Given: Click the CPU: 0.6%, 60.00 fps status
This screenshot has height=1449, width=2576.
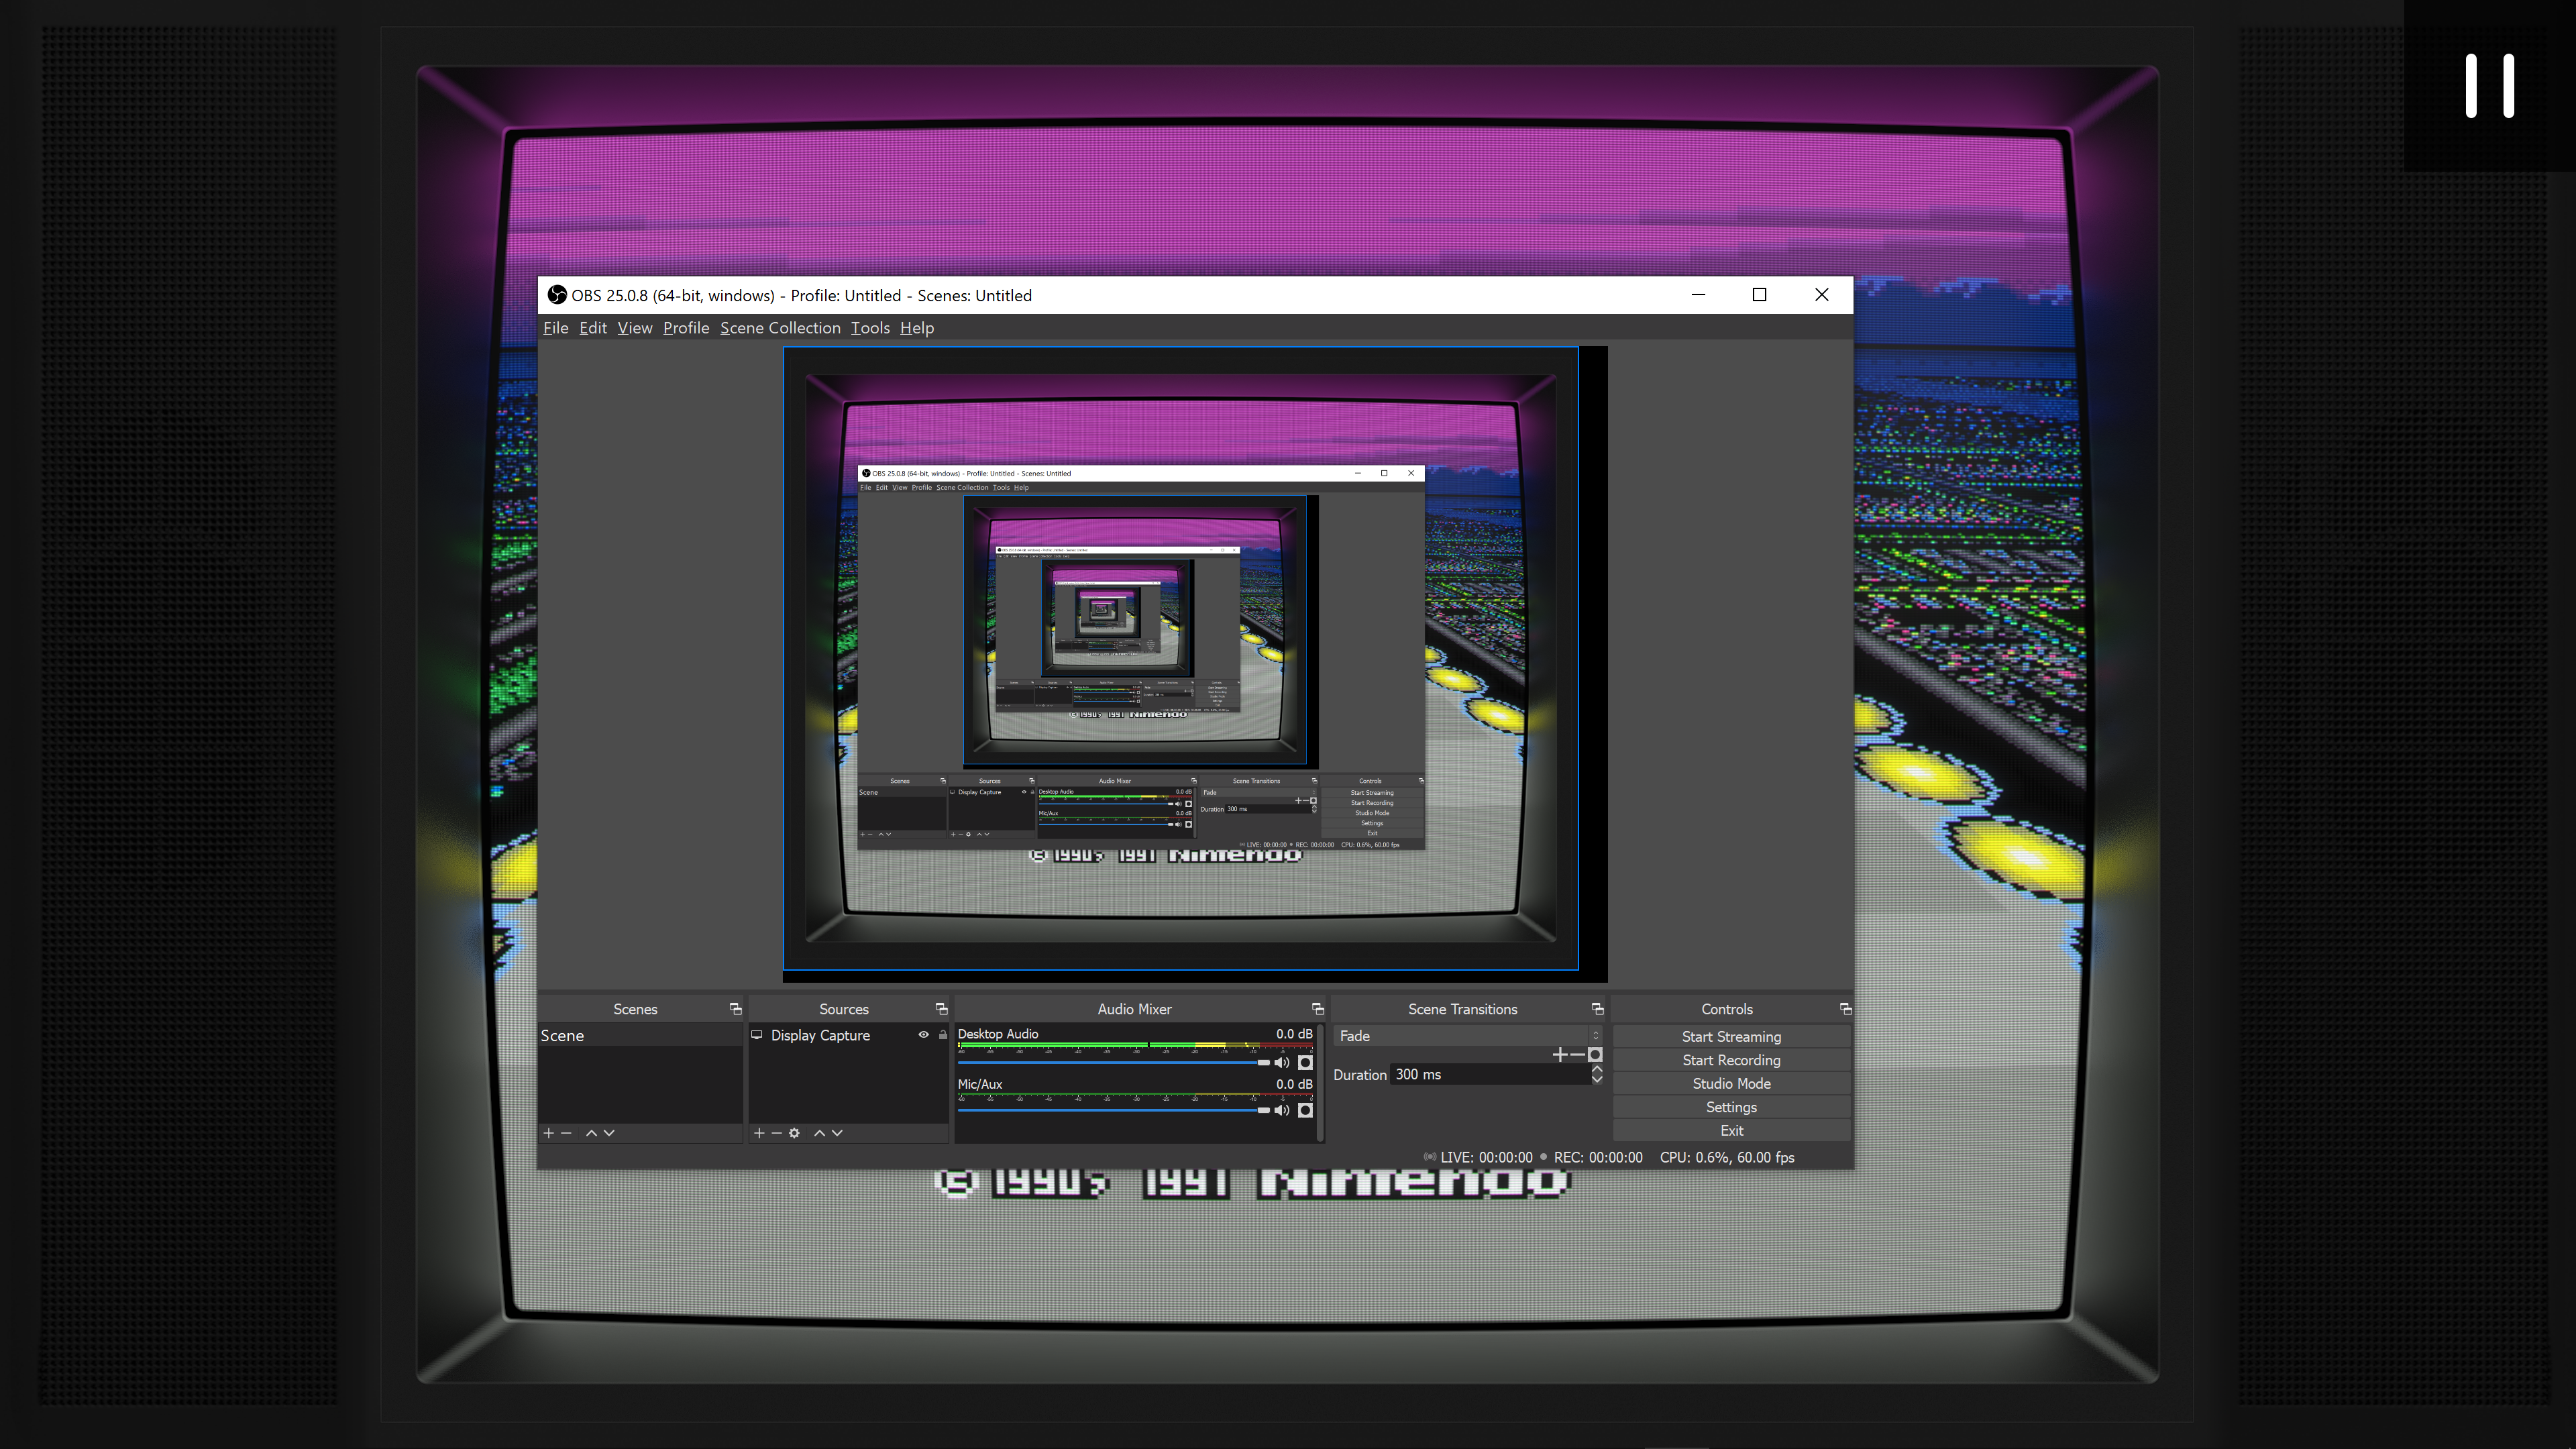Looking at the screenshot, I should (1727, 1158).
